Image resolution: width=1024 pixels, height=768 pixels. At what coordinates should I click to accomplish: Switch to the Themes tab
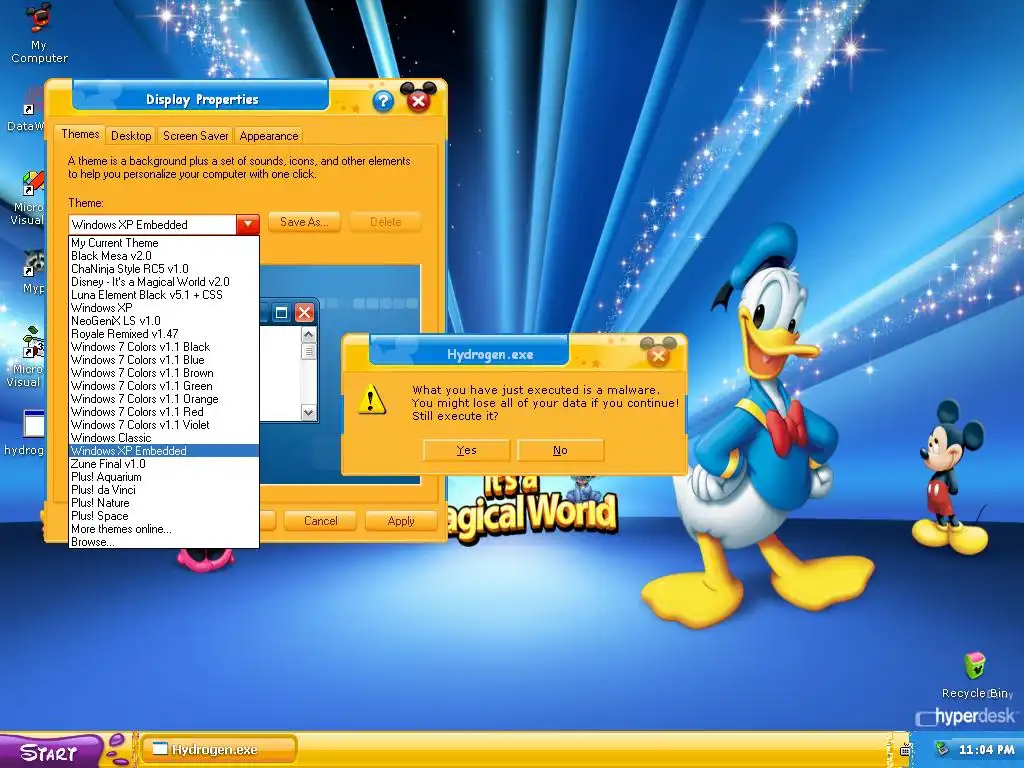pyautogui.click(x=80, y=134)
